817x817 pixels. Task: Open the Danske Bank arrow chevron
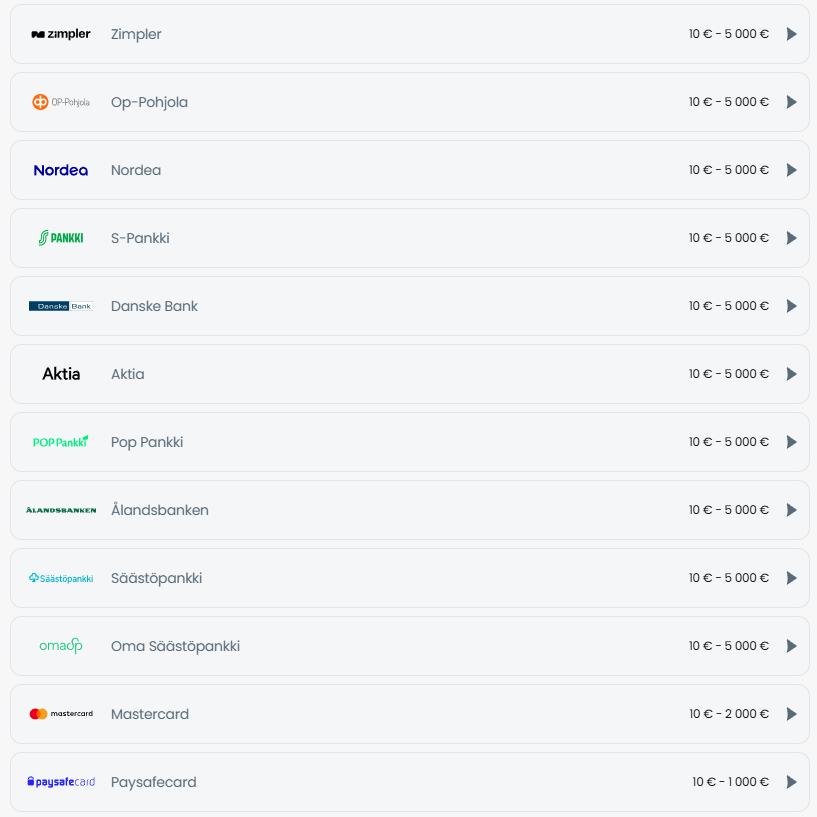coord(791,306)
